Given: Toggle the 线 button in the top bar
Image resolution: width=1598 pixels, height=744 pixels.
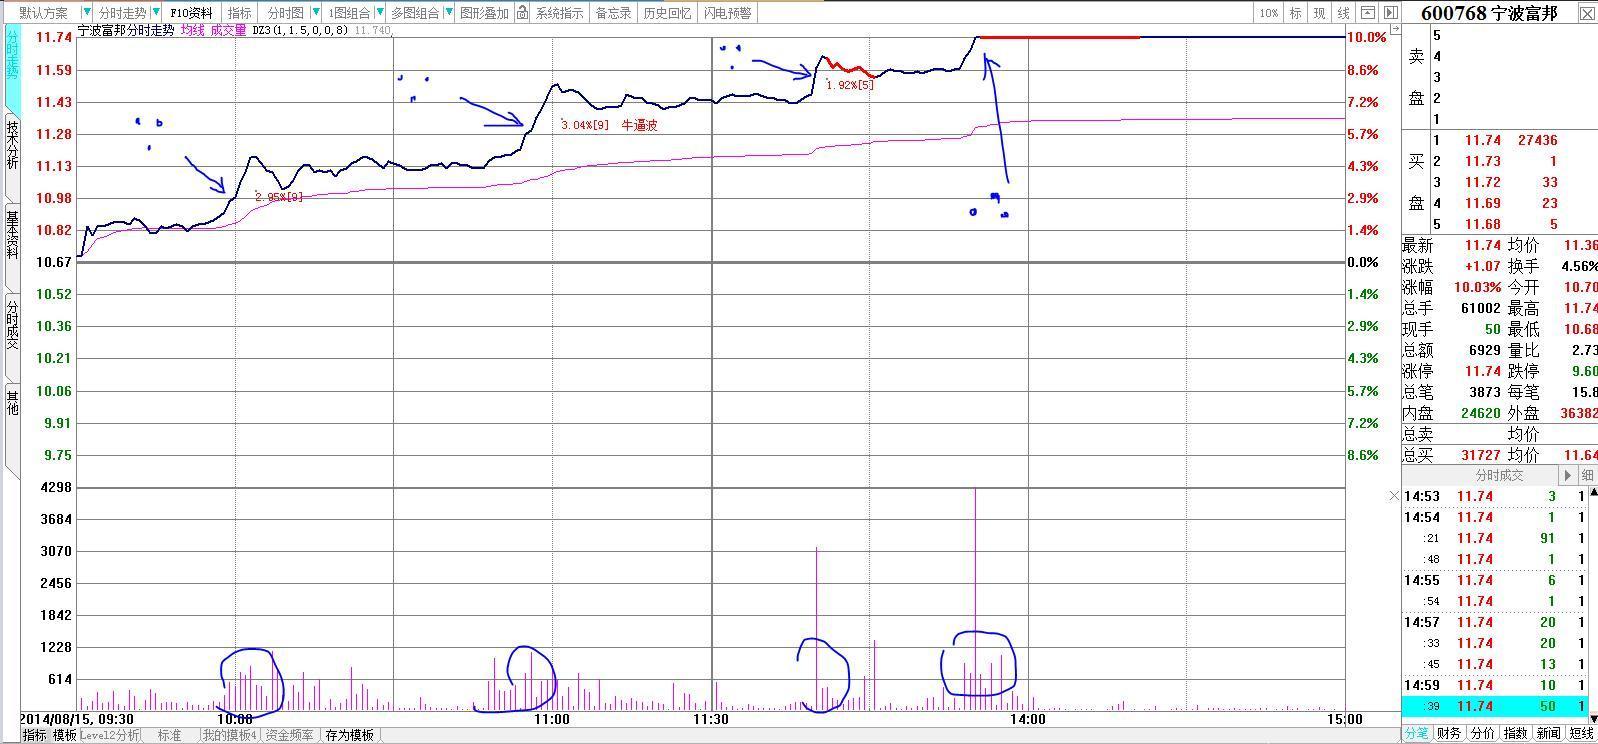Looking at the screenshot, I should (x=1343, y=13).
